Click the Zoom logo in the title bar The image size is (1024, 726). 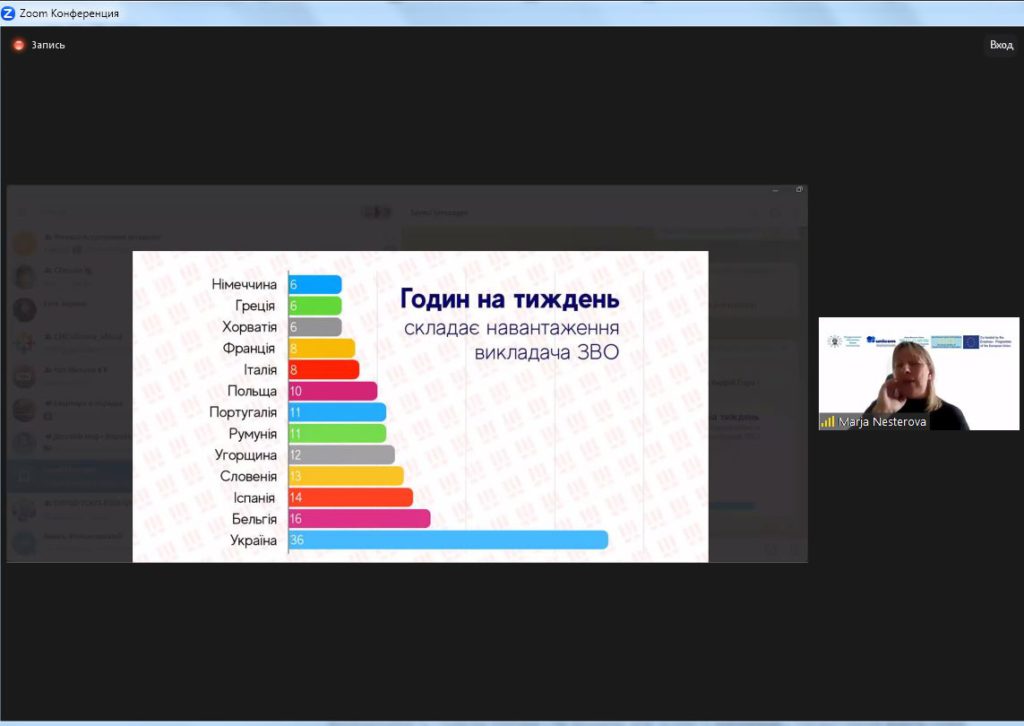9,13
